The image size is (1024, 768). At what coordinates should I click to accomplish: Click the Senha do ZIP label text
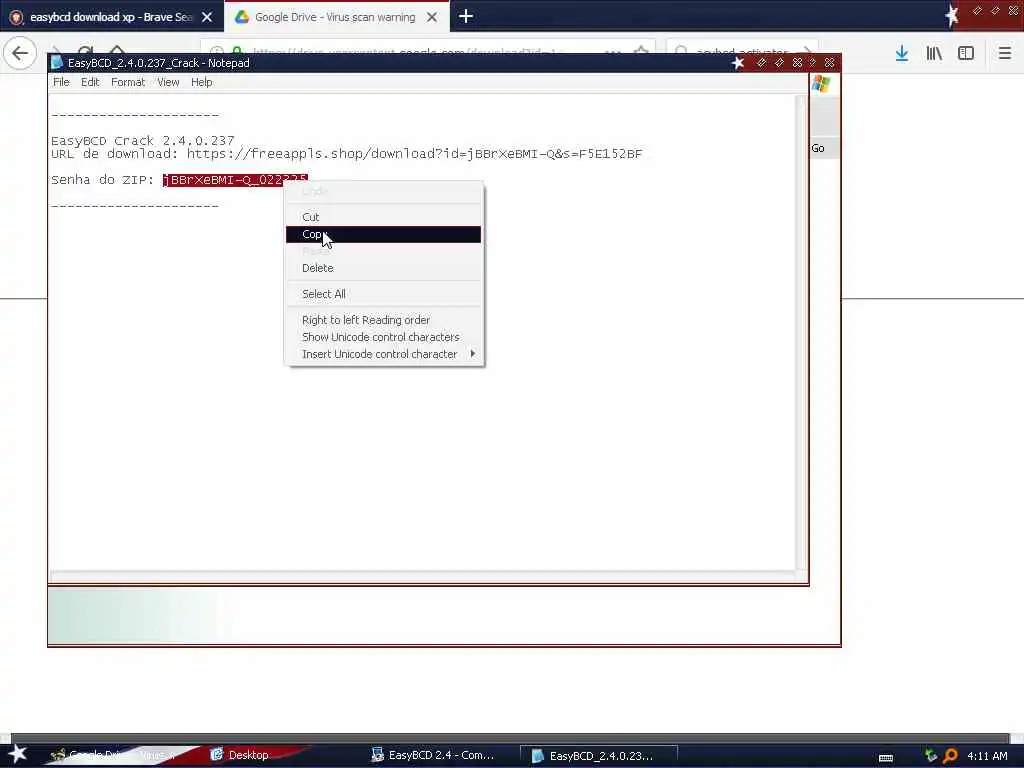[103, 180]
